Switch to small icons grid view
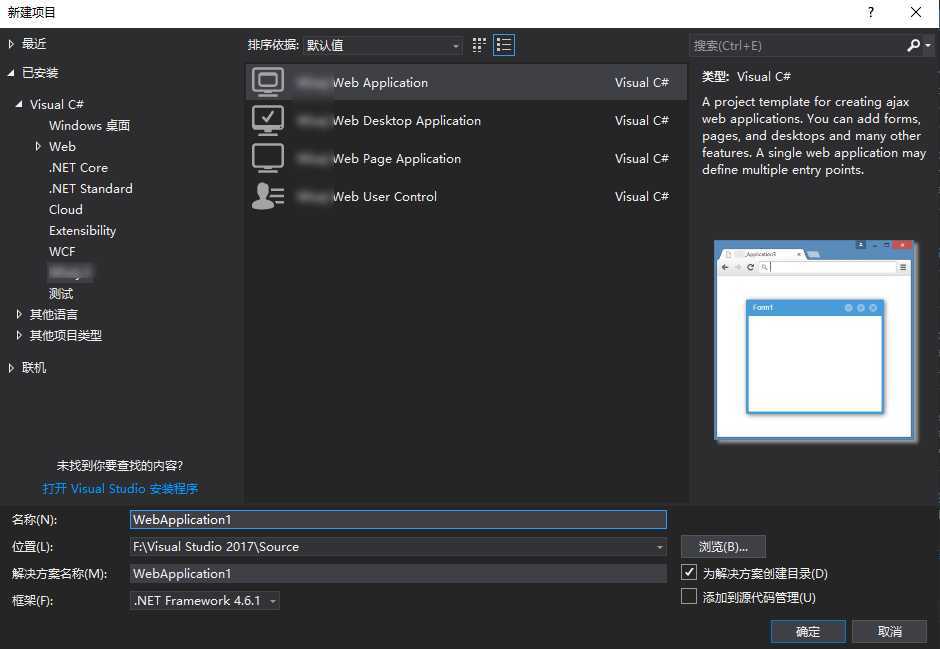940x649 pixels. (x=479, y=45)
